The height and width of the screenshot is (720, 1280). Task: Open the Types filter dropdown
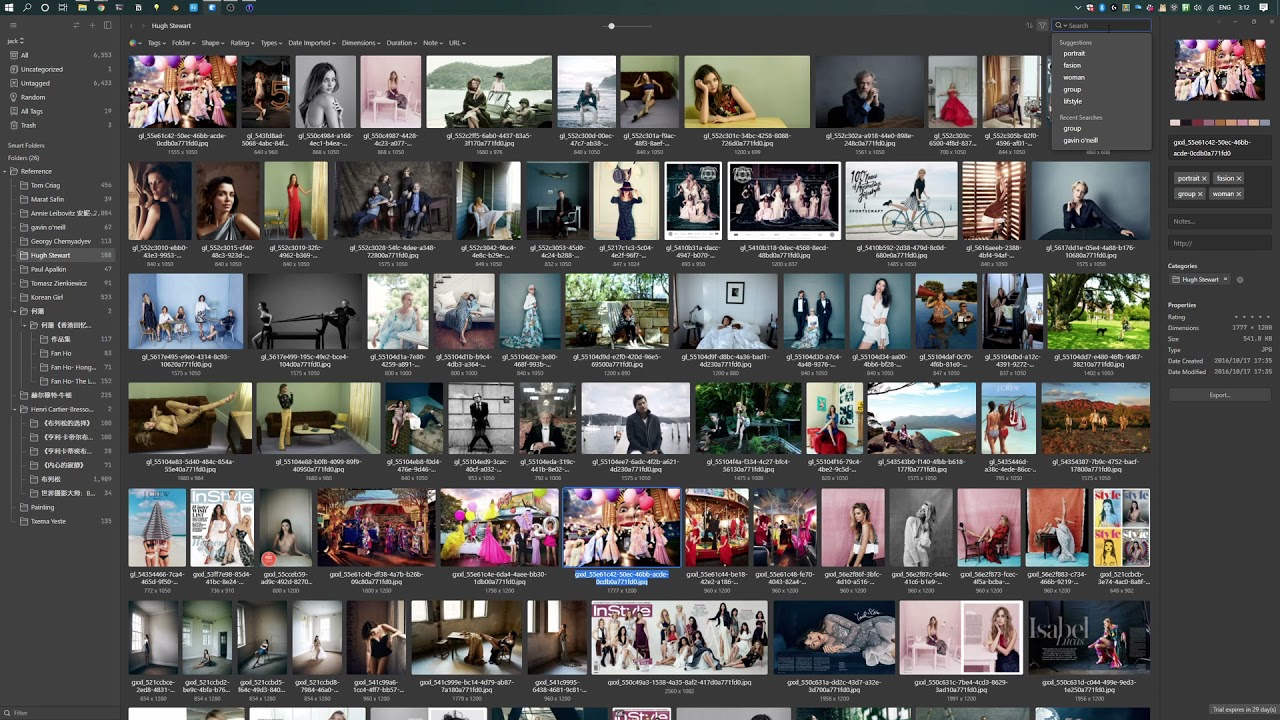point(272,43)
